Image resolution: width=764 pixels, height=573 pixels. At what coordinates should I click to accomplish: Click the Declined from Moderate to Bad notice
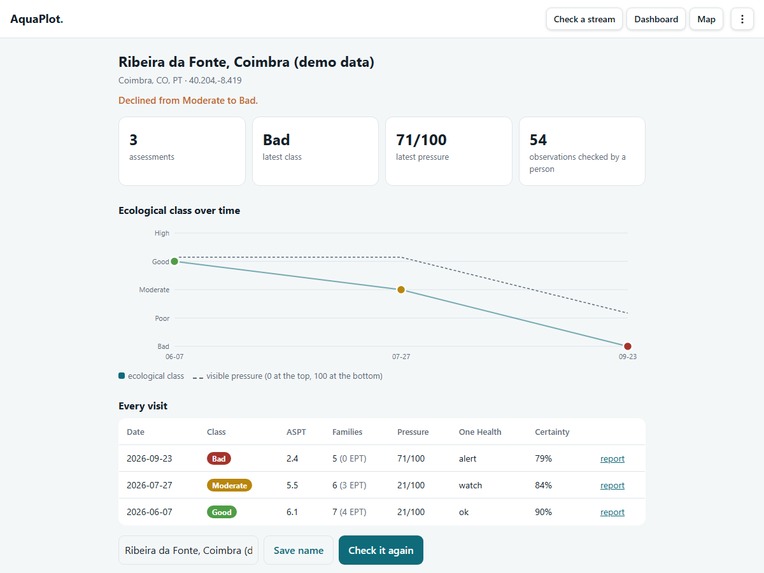[x=188, y=100]
